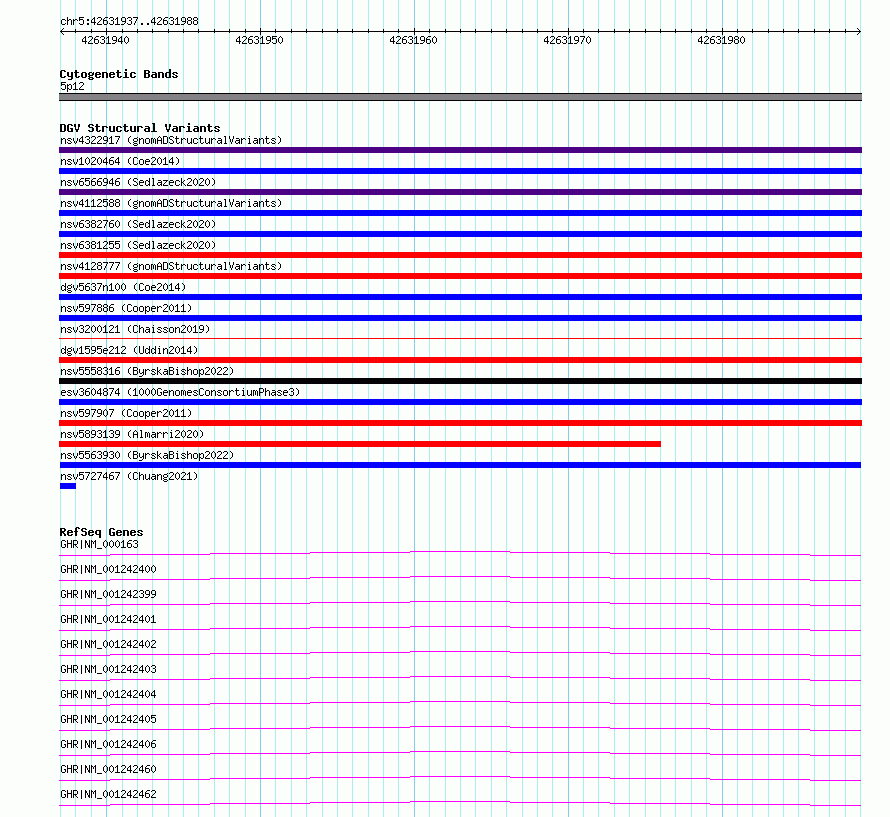
Task: Open esv3604874 1000GenomesConsortiumPhase3 label
Action: (180, 392)
